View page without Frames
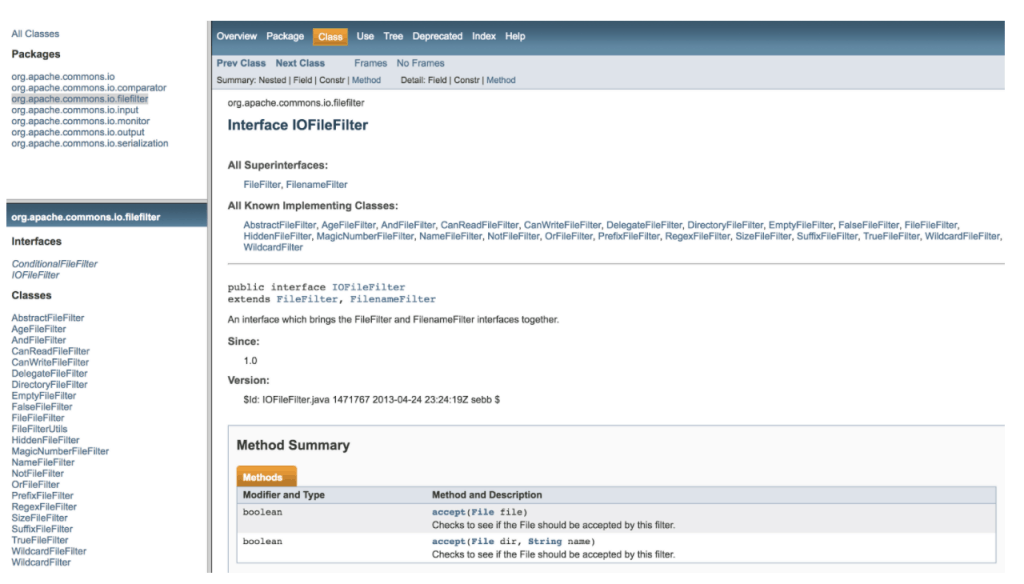This screenshot has width=1024, height=584. tap(420, 62)
